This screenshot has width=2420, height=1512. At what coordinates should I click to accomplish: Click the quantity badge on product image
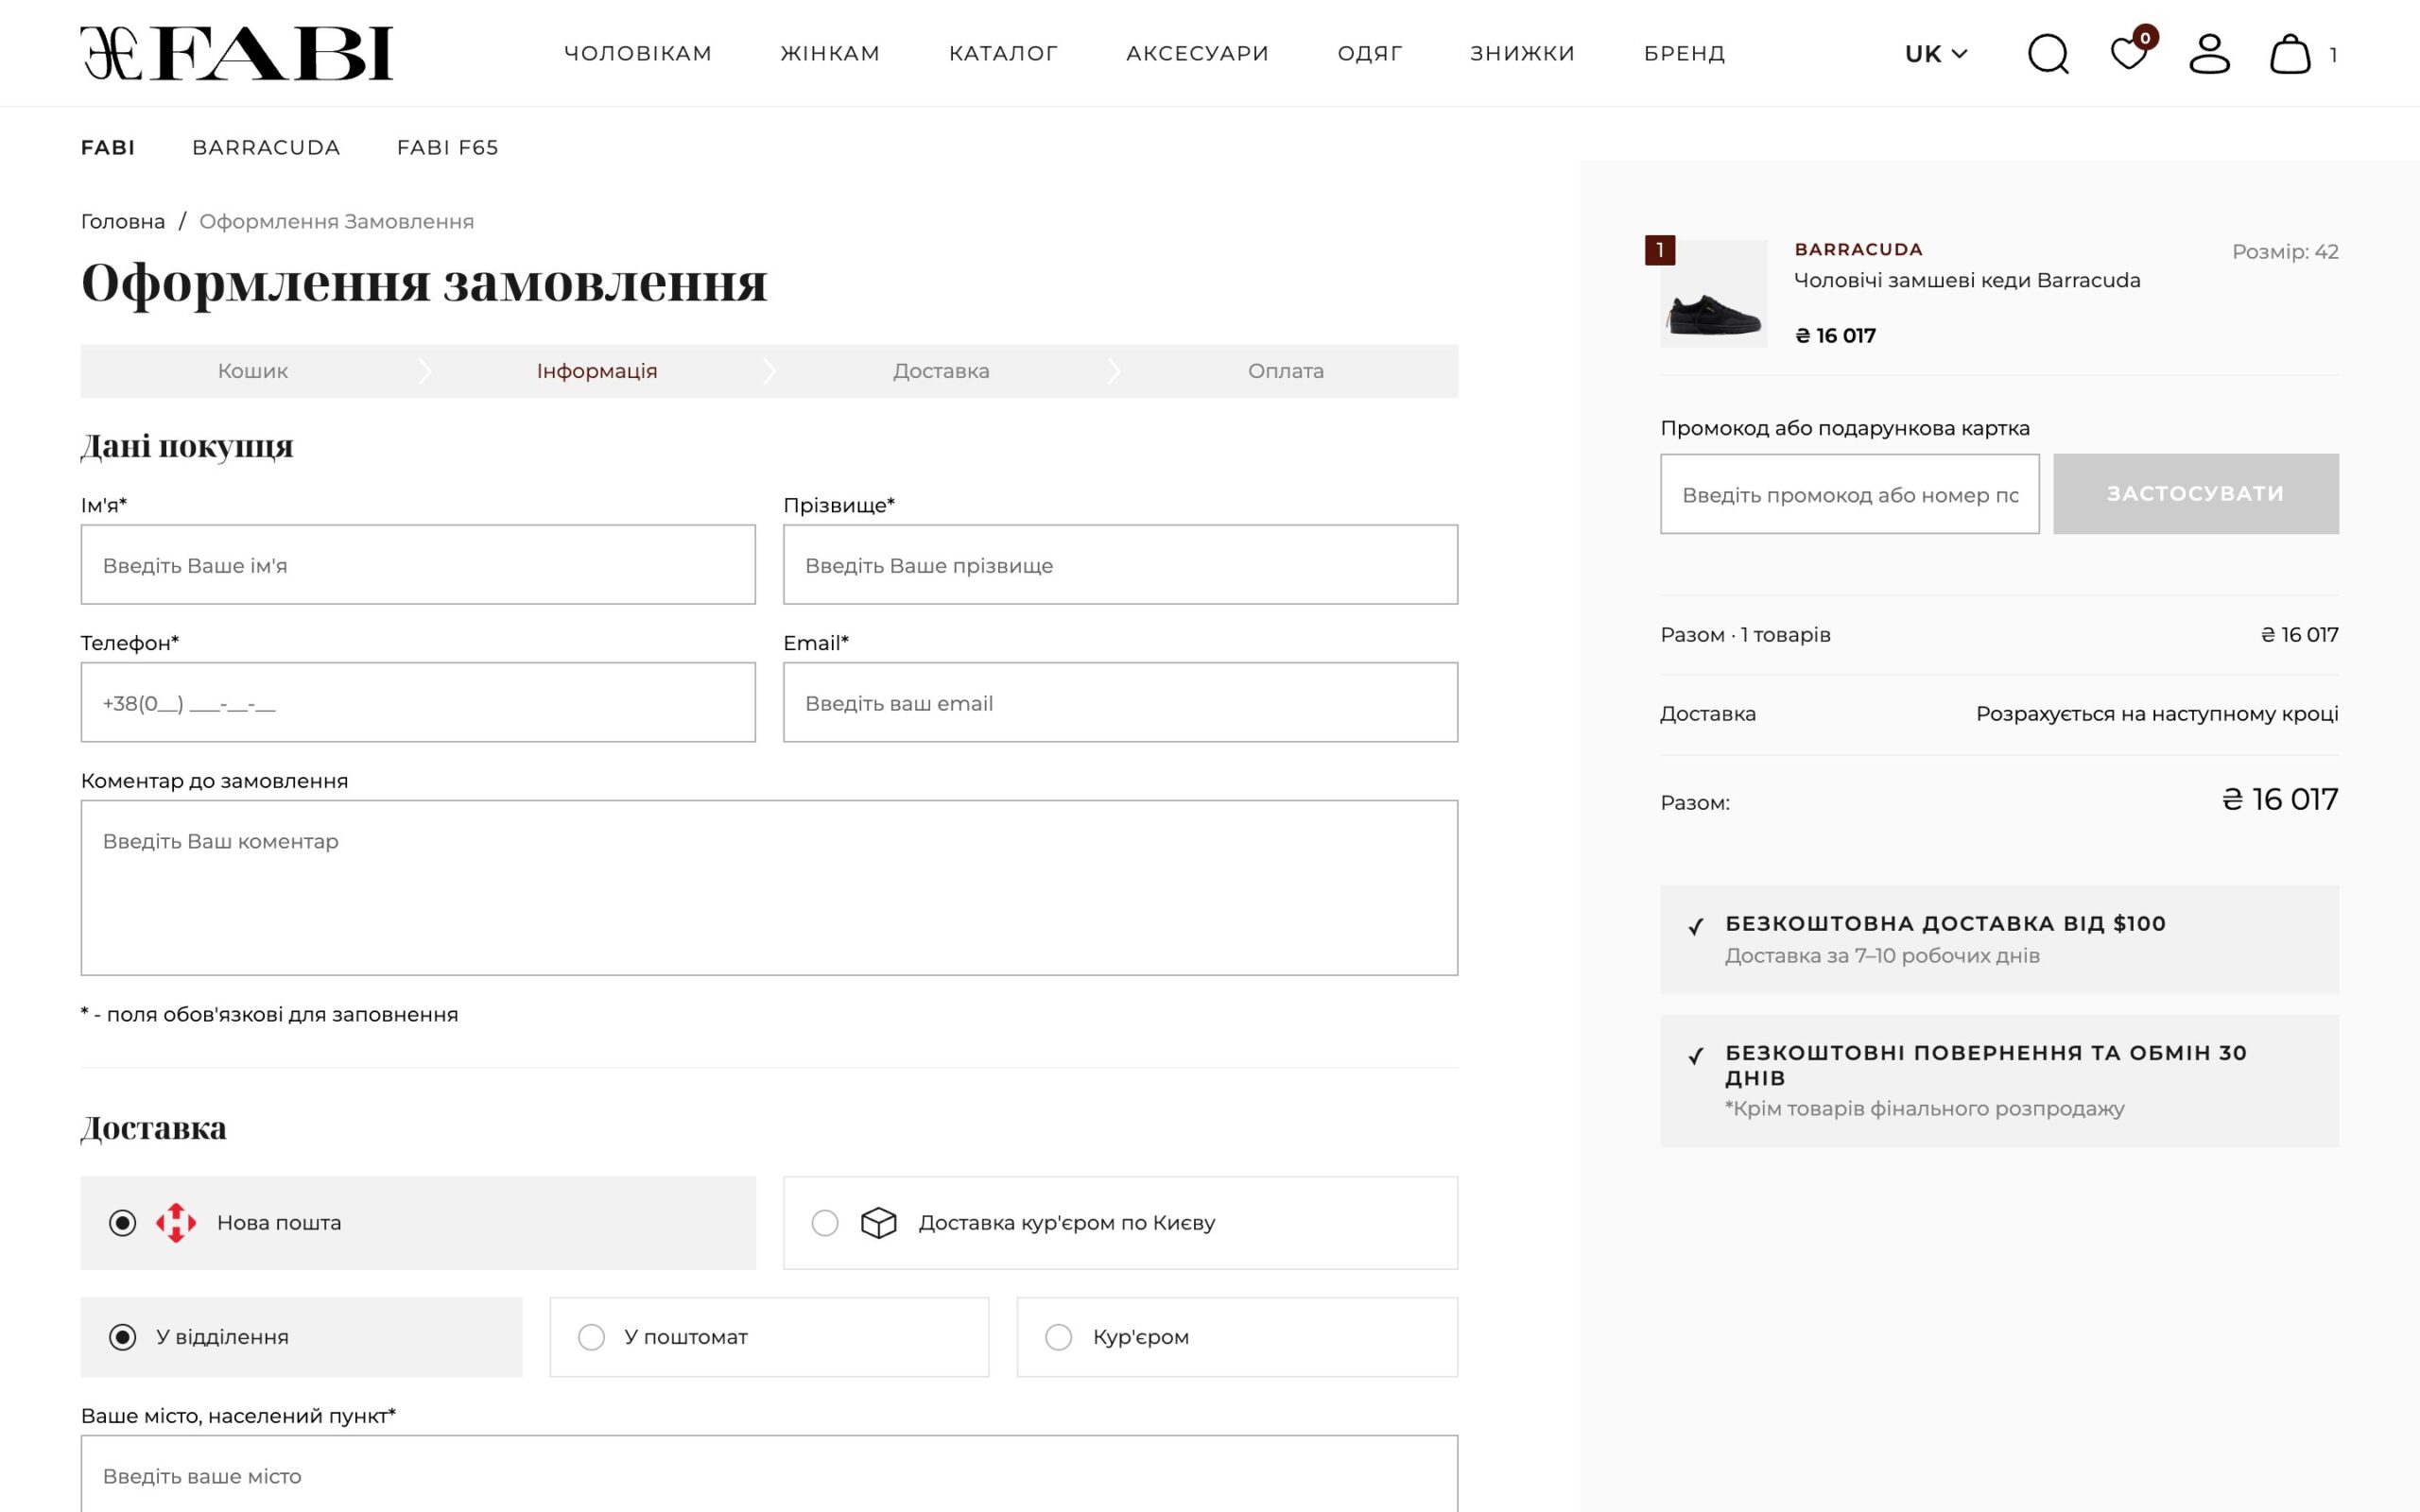tap(1660, 250)
